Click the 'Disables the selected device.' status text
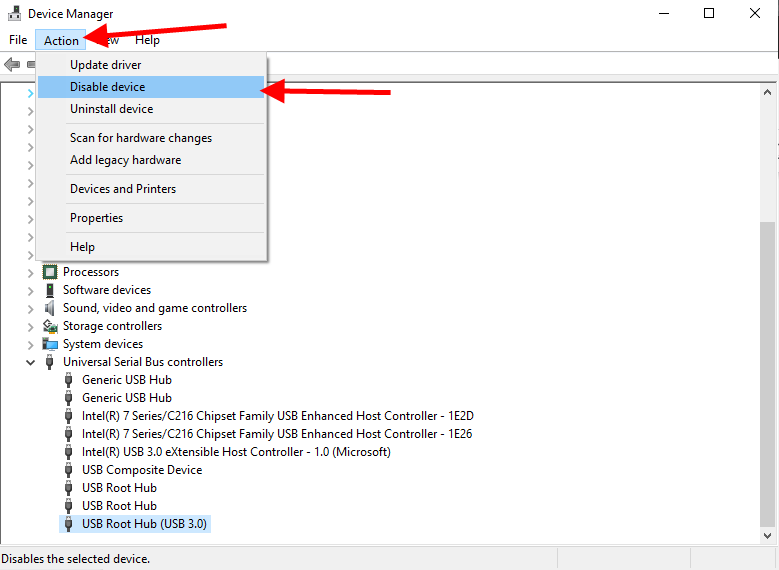Screen dimensions: 779x570 pyautogui.click(x=76, y=559)
